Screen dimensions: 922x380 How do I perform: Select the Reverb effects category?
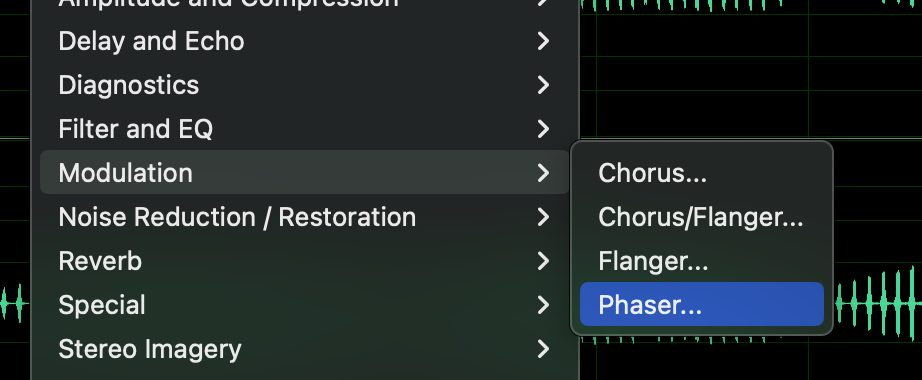coord(305,261)
